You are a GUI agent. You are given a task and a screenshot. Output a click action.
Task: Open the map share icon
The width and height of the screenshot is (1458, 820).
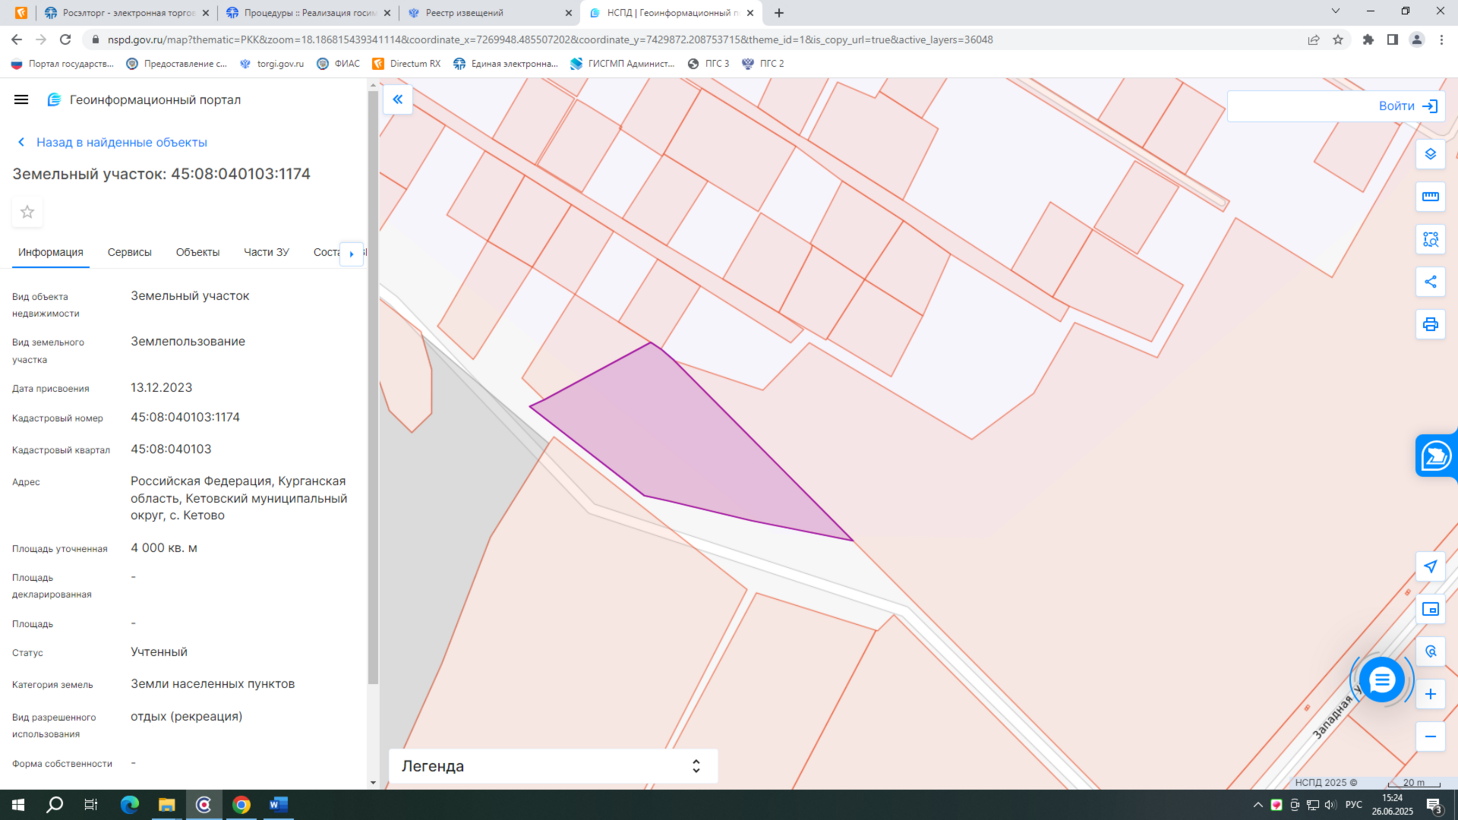click(x=1430, y=282)
